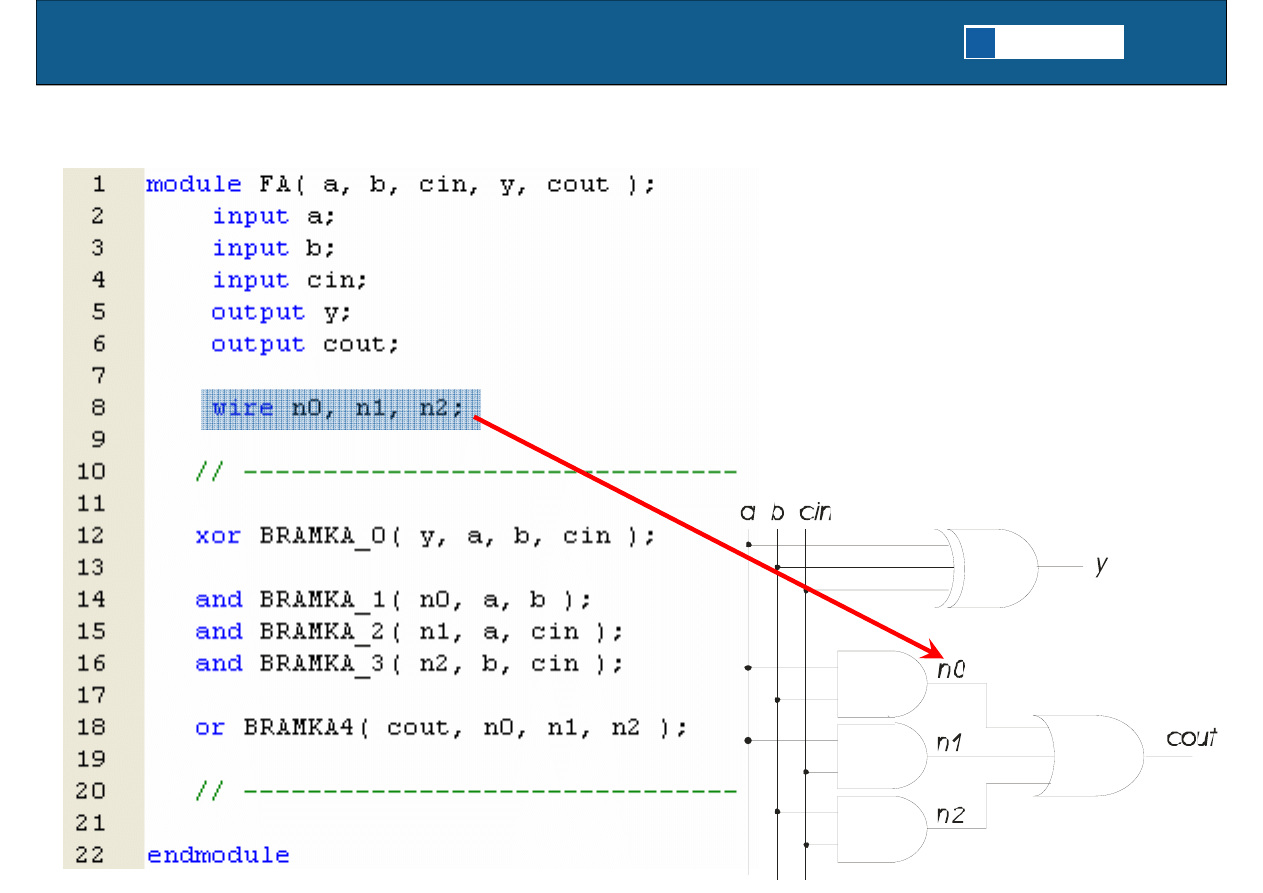Click the OR gate driving cout
Screen dimensions: 1263x893
click(1088, 756)
